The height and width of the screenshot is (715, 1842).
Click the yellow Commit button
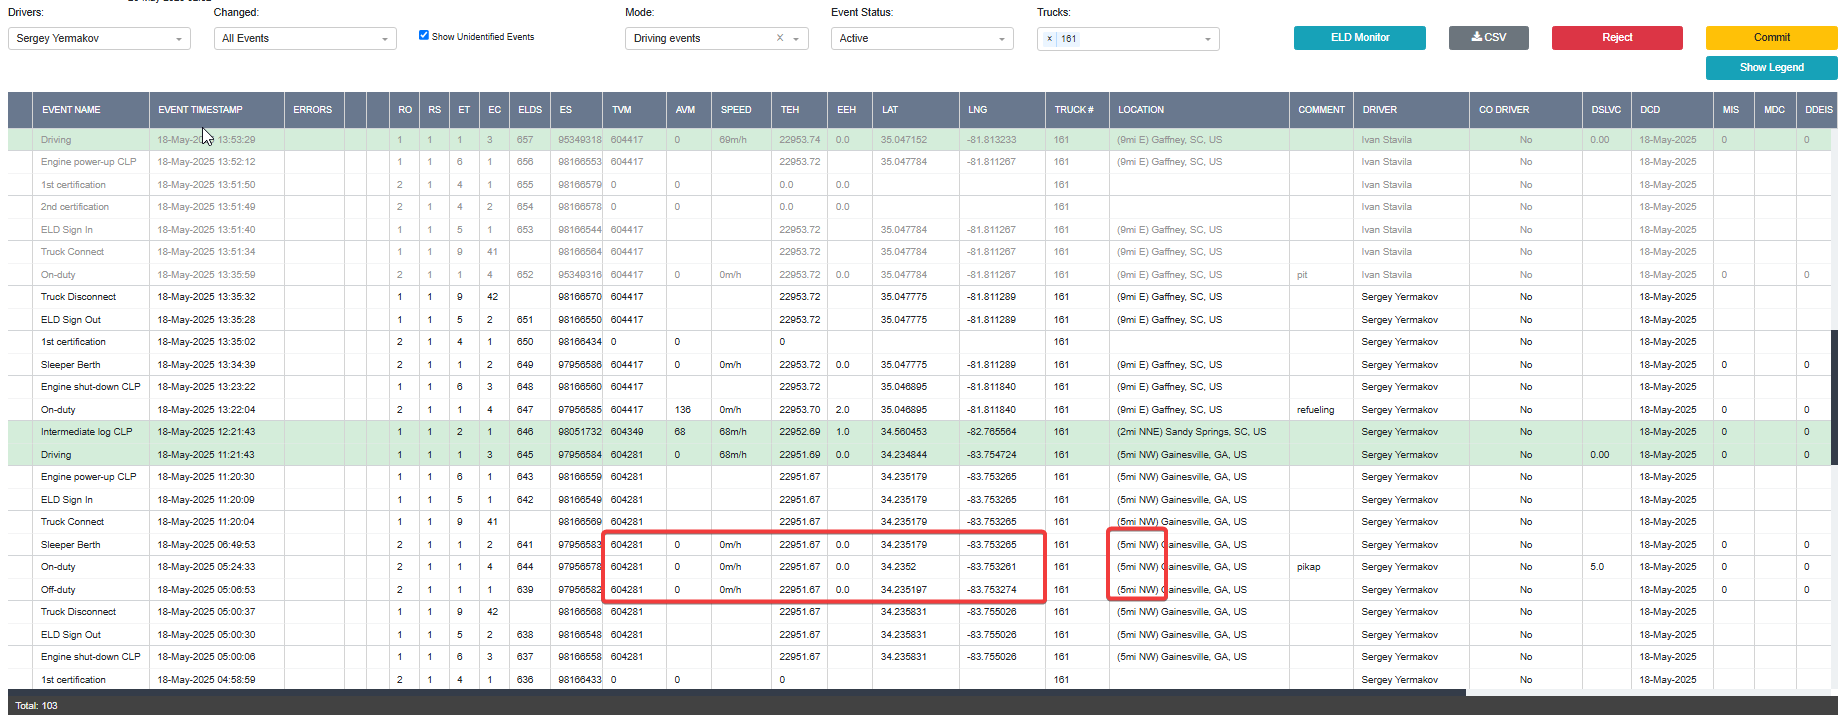[1771, 37]
